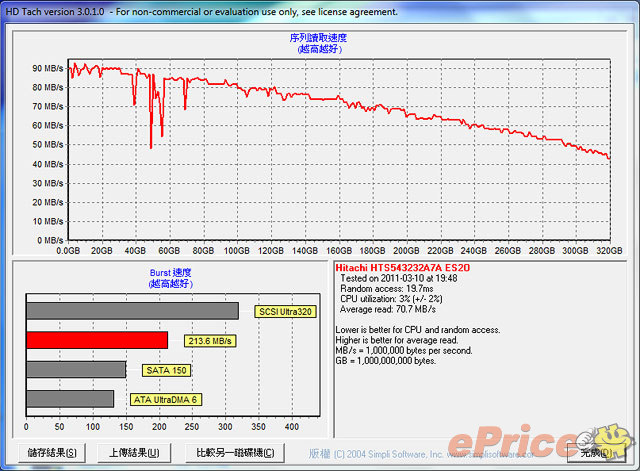640x471 pixels.
Task: Click the 序列讀取速度 chart title
Action: tap(318, 38)
